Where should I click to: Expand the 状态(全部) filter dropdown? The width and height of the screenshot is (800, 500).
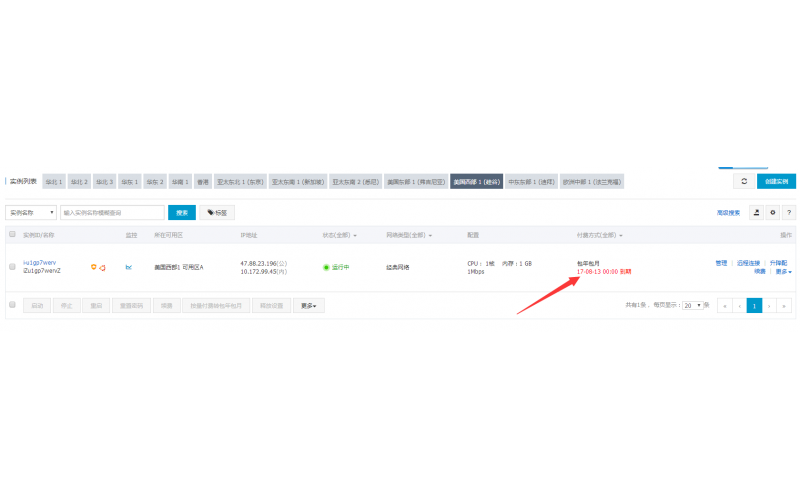click(343, 235)
